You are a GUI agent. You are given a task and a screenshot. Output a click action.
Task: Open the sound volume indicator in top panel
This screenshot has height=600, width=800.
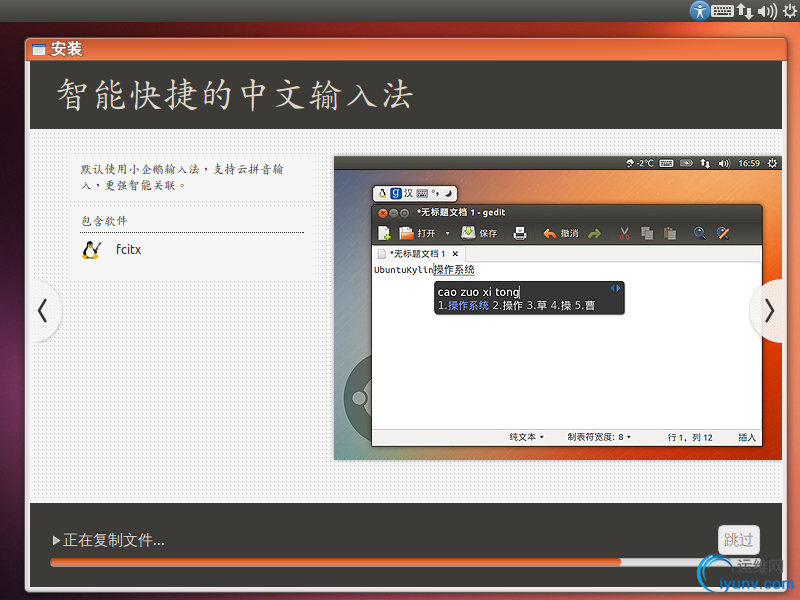tap(767, 11)
